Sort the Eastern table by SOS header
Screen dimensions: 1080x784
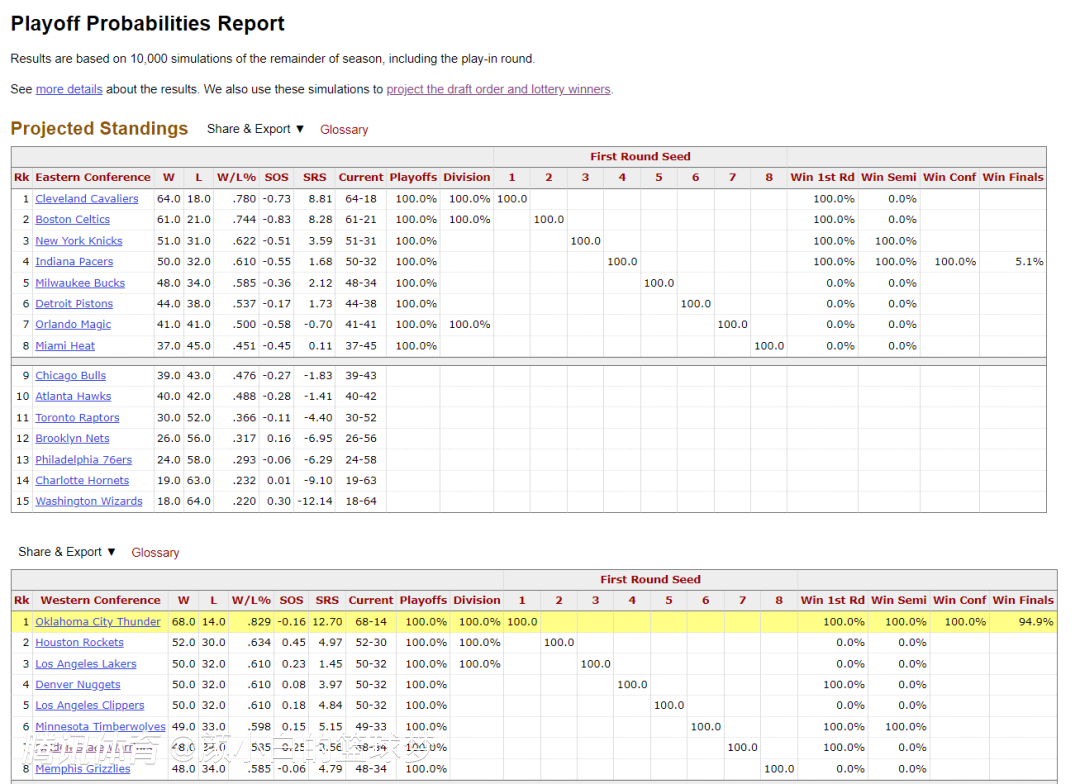coord(276,177)
